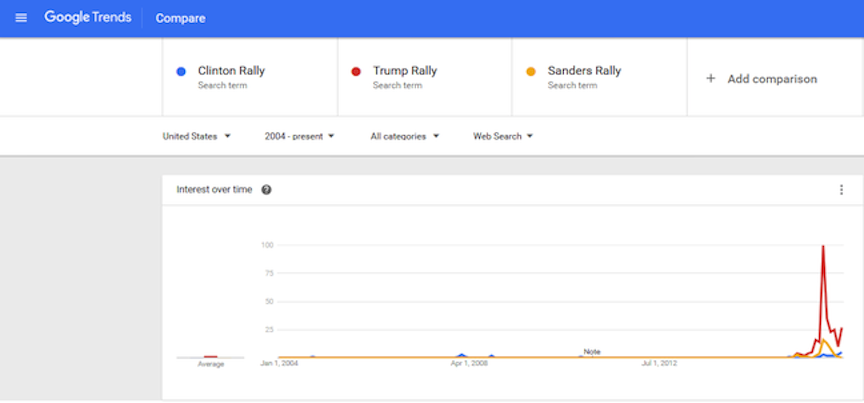This screenshot has width=864, height=403.
Task: Click the plus icon beside Add comparison
Action: tap(711, 79)
